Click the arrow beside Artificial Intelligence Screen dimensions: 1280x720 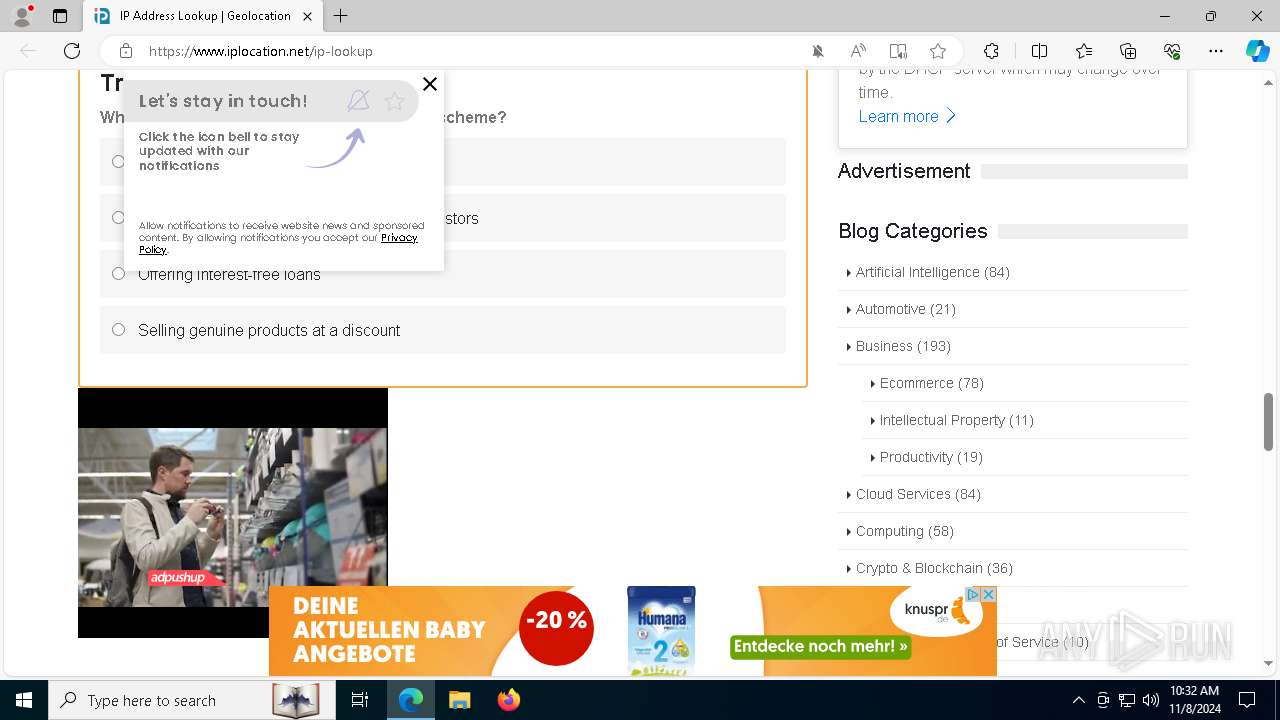click(x=848, y=273)
